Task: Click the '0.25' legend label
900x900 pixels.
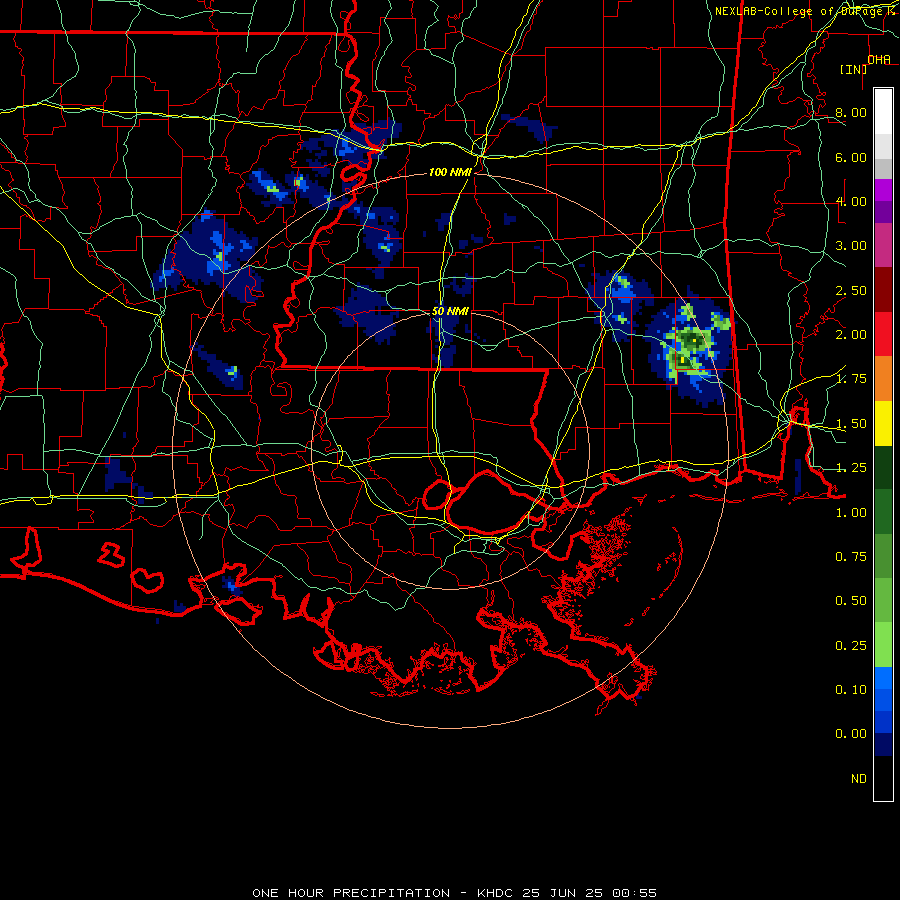Action: (851, 646)
